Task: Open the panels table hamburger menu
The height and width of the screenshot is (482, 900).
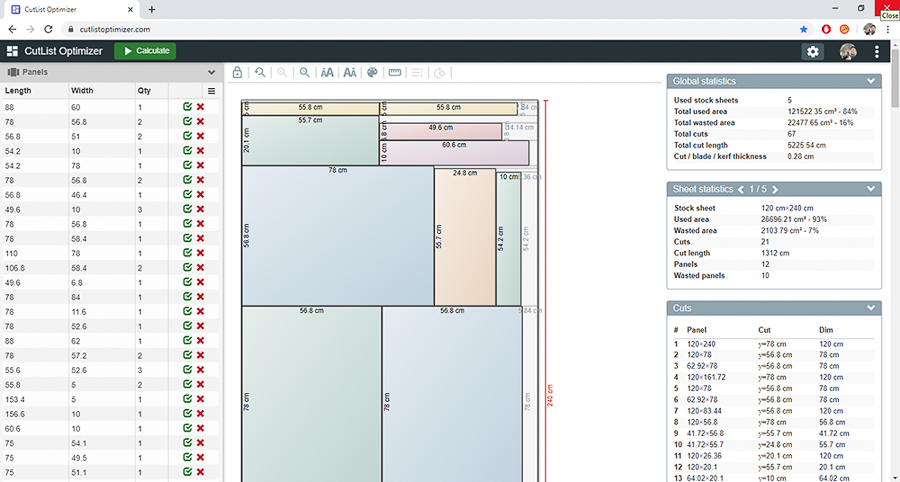Action: (211, 90)
